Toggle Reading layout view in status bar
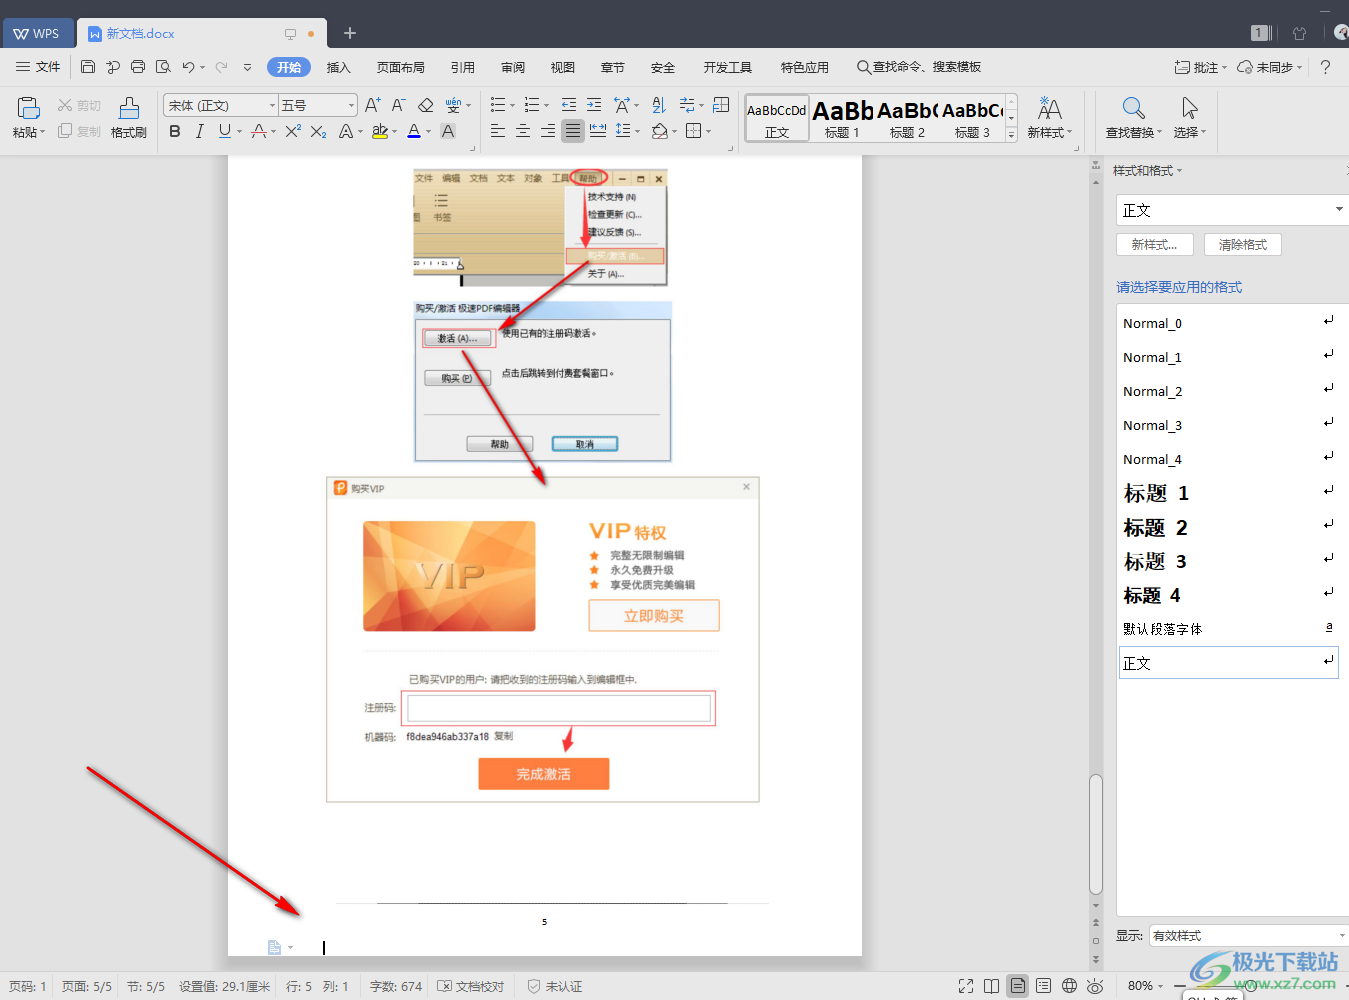This screenshot has width=1349, height=1000. (x=991, y=986)
